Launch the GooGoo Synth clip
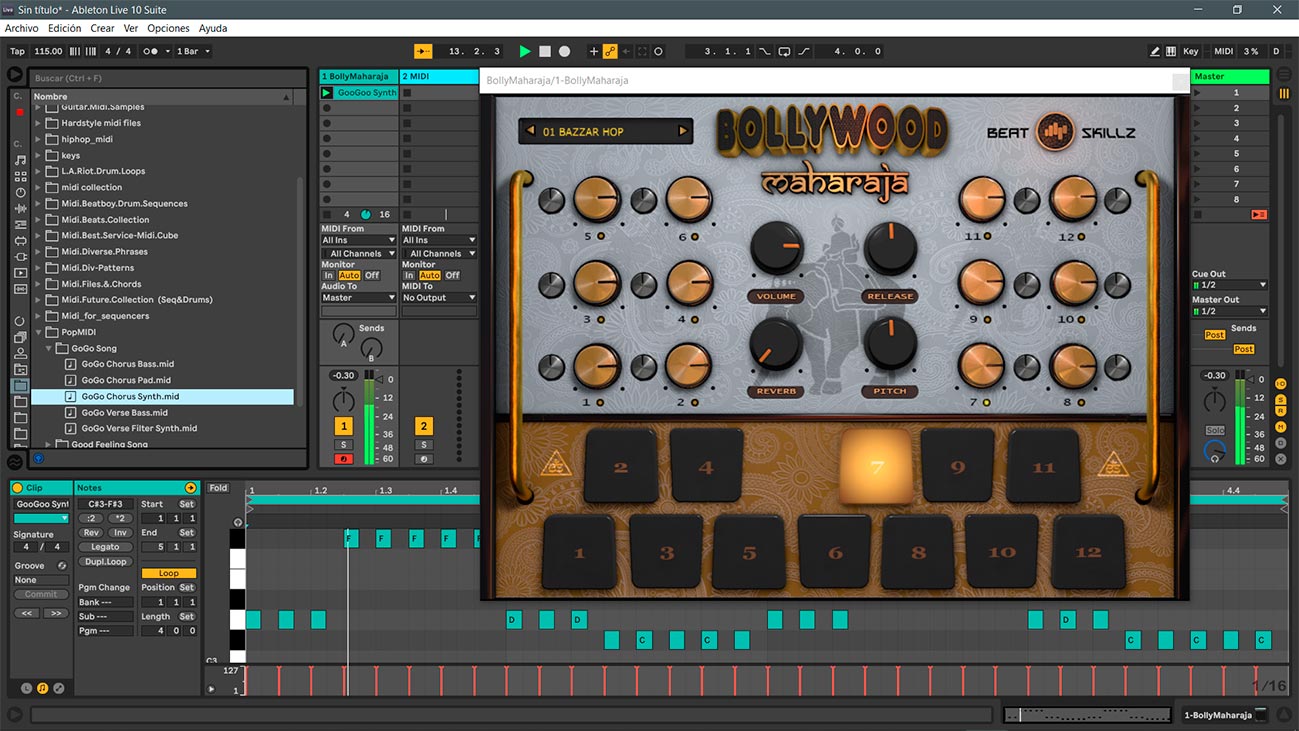Screen dimensions: 1299x731 click(x=326, y=93)
